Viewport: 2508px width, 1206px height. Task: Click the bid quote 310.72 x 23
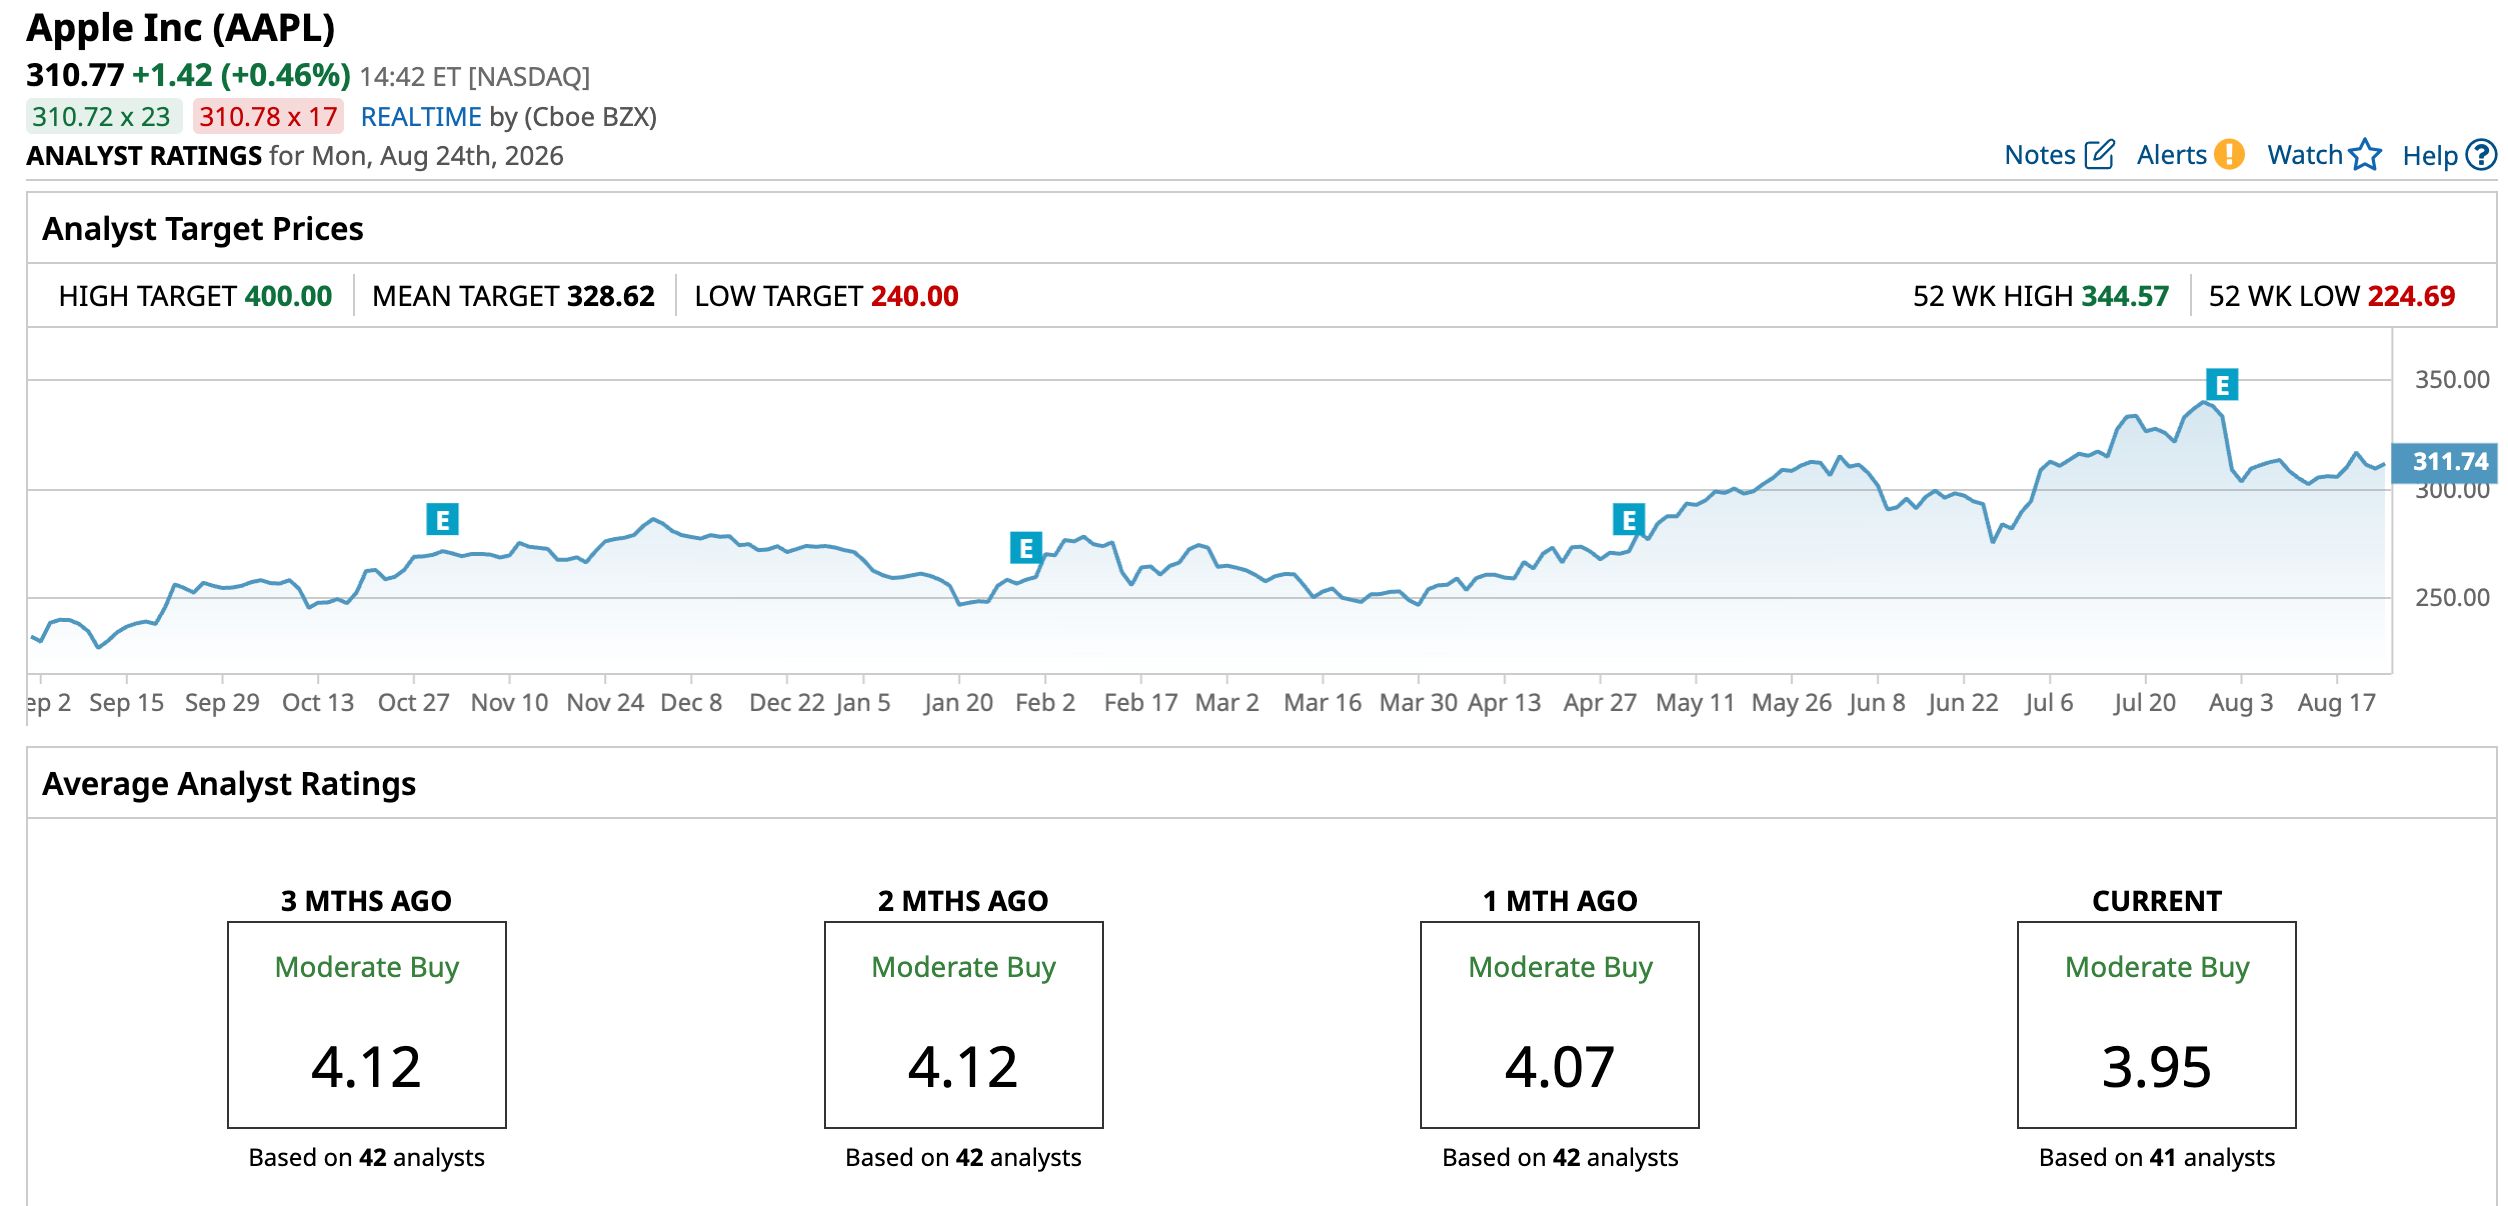(x=102, y=117)
